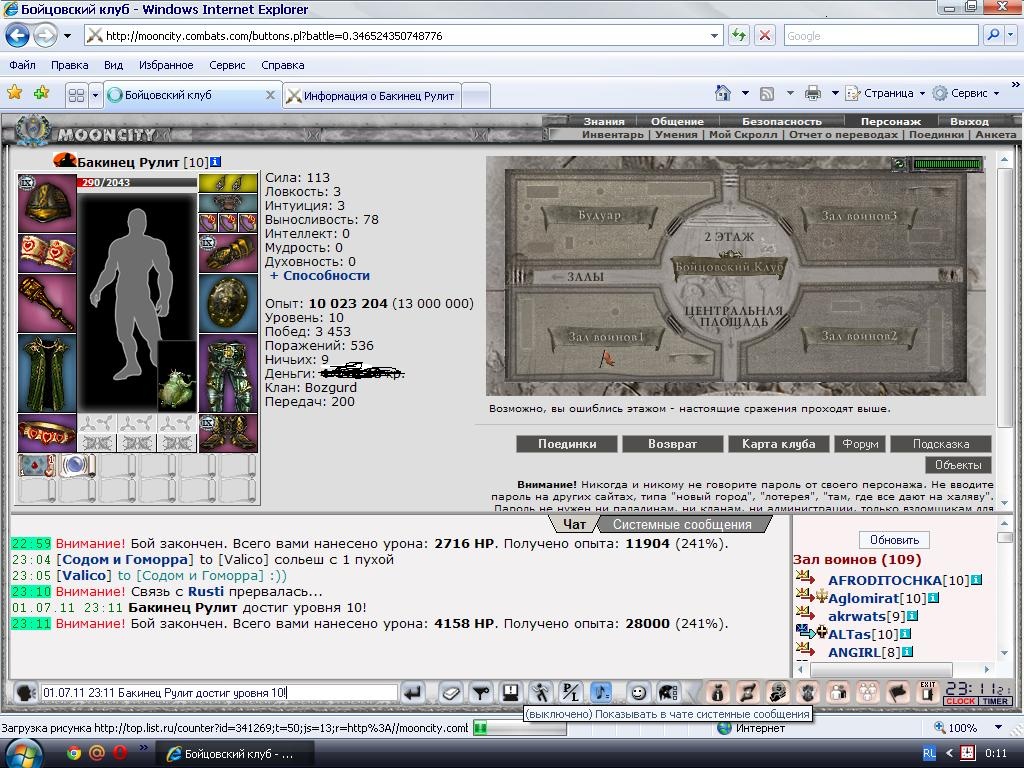The width and height of the screenshot is (1024, 768).
Task: Click the speaking head icon left of chat input
Action: coord(25,692)
